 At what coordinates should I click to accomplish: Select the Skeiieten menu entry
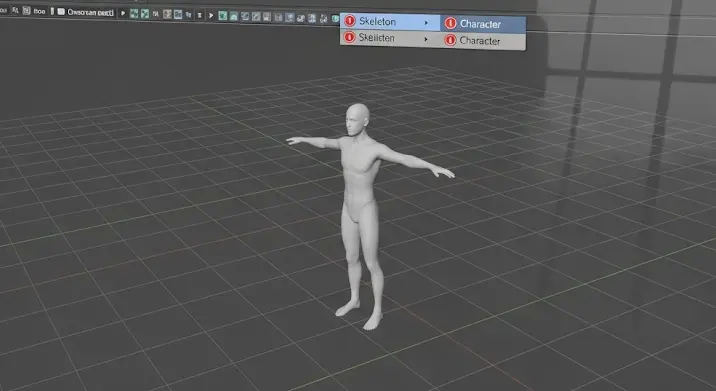[390, 38]
